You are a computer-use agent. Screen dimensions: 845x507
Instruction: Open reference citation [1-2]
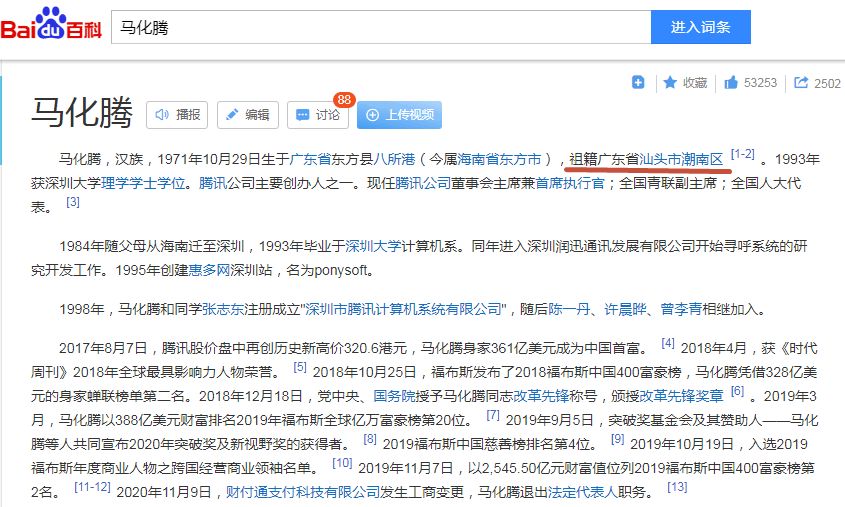743,154
